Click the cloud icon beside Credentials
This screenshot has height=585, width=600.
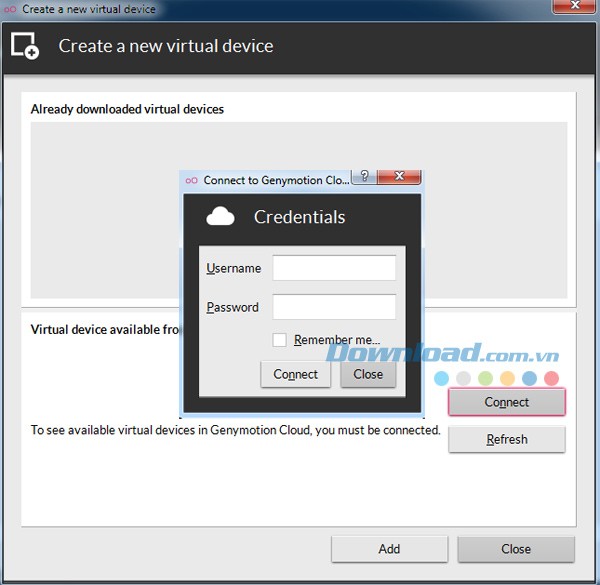click(x=220, y=216)
